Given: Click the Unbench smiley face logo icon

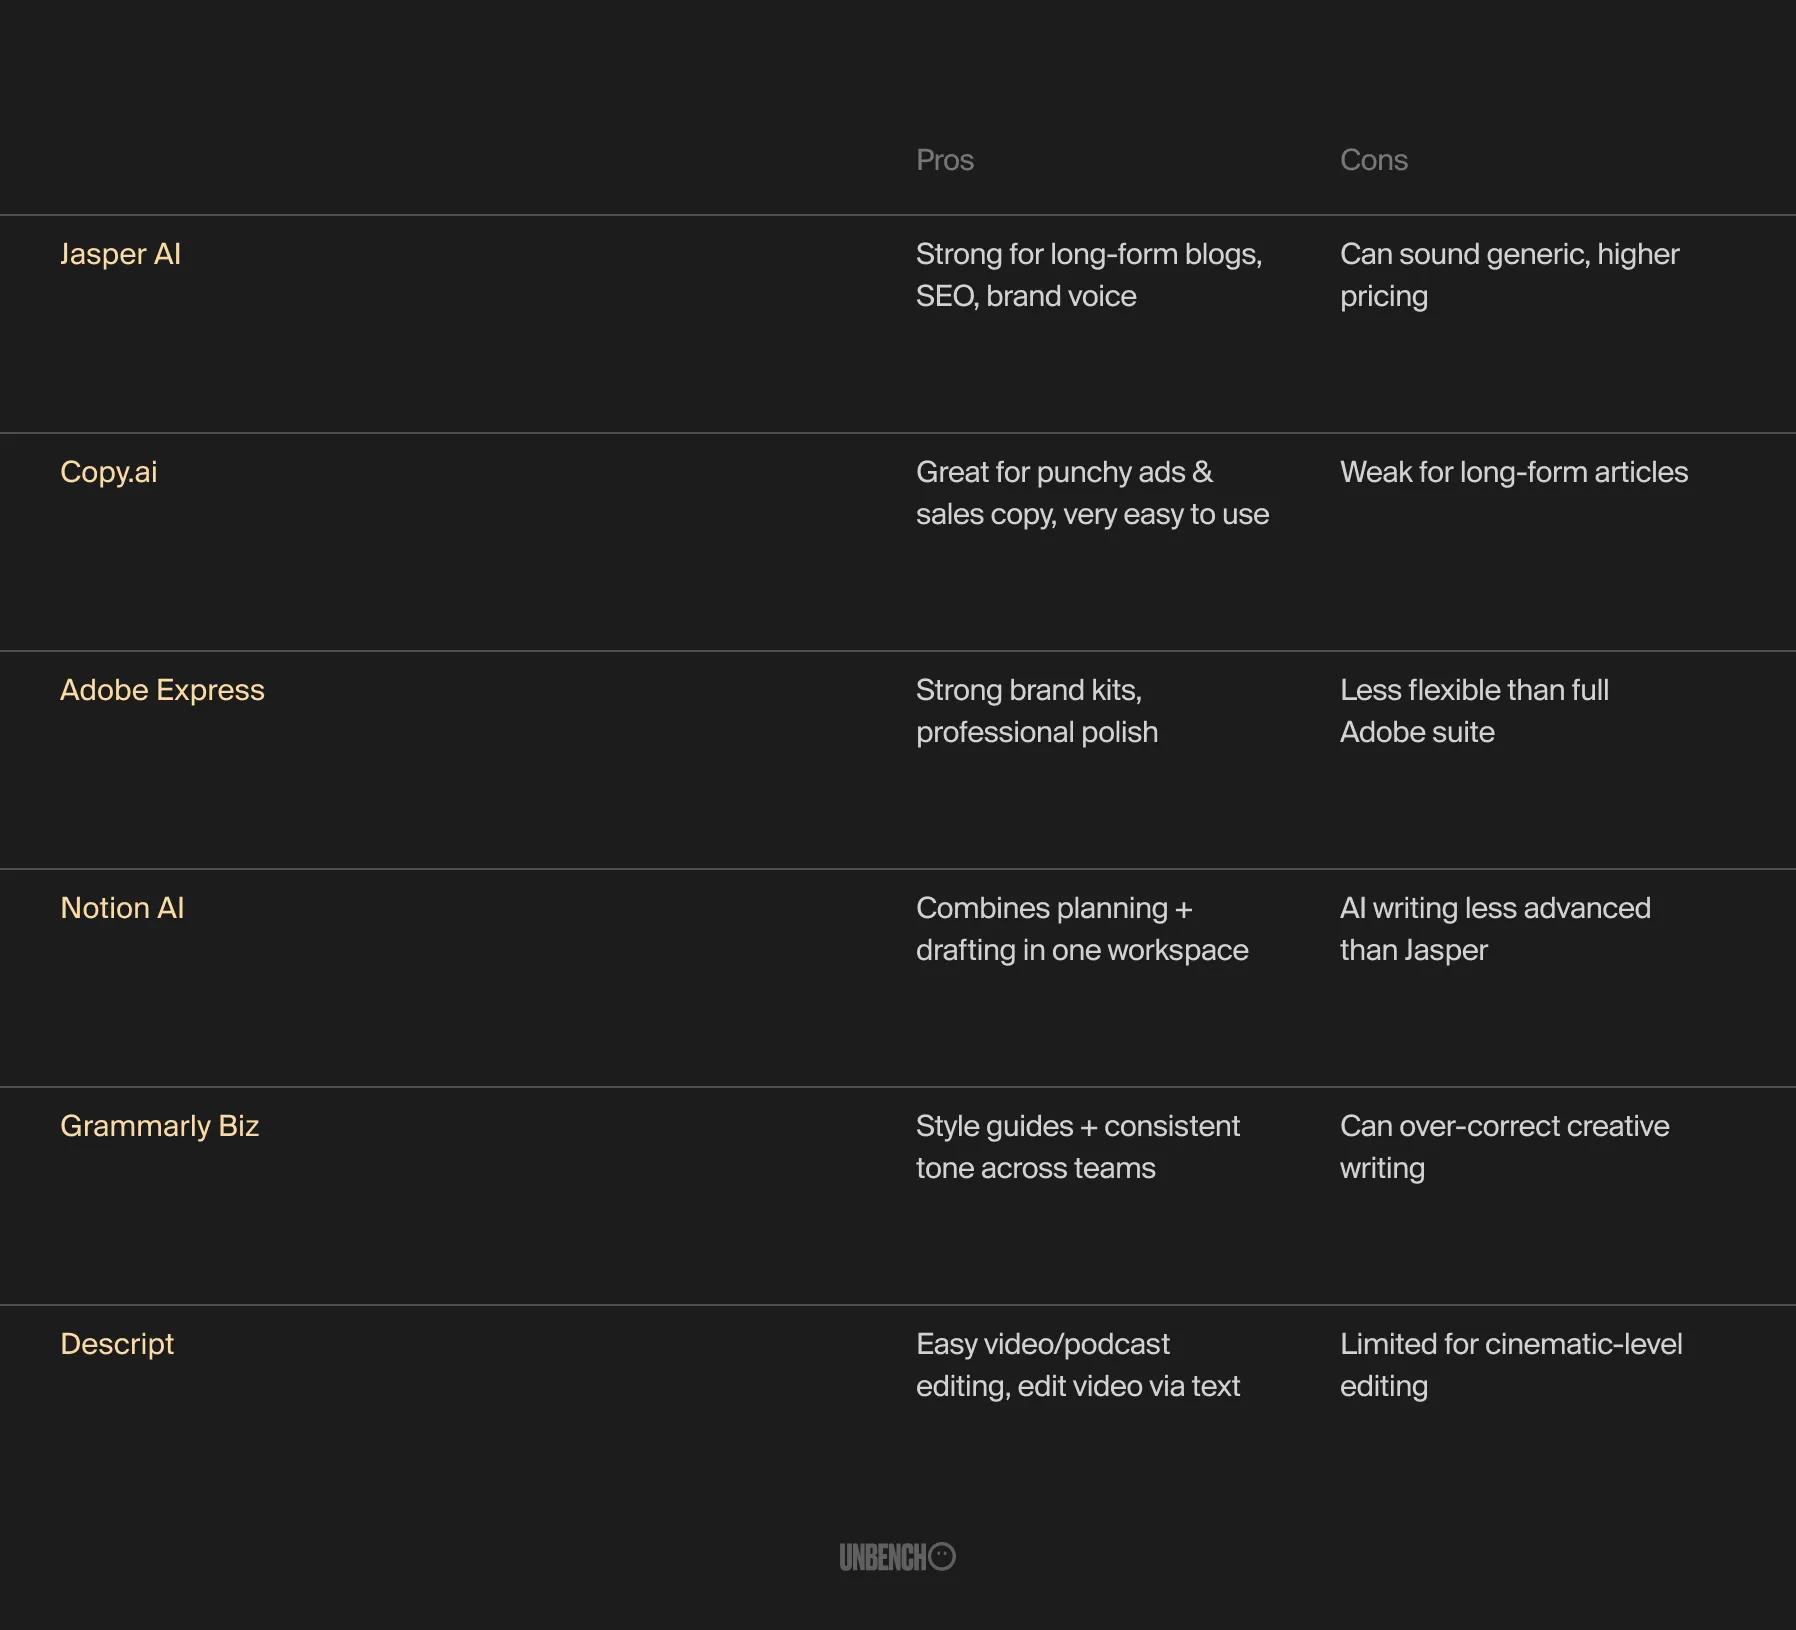Looking at the screenshot, I should [942, 1557].
